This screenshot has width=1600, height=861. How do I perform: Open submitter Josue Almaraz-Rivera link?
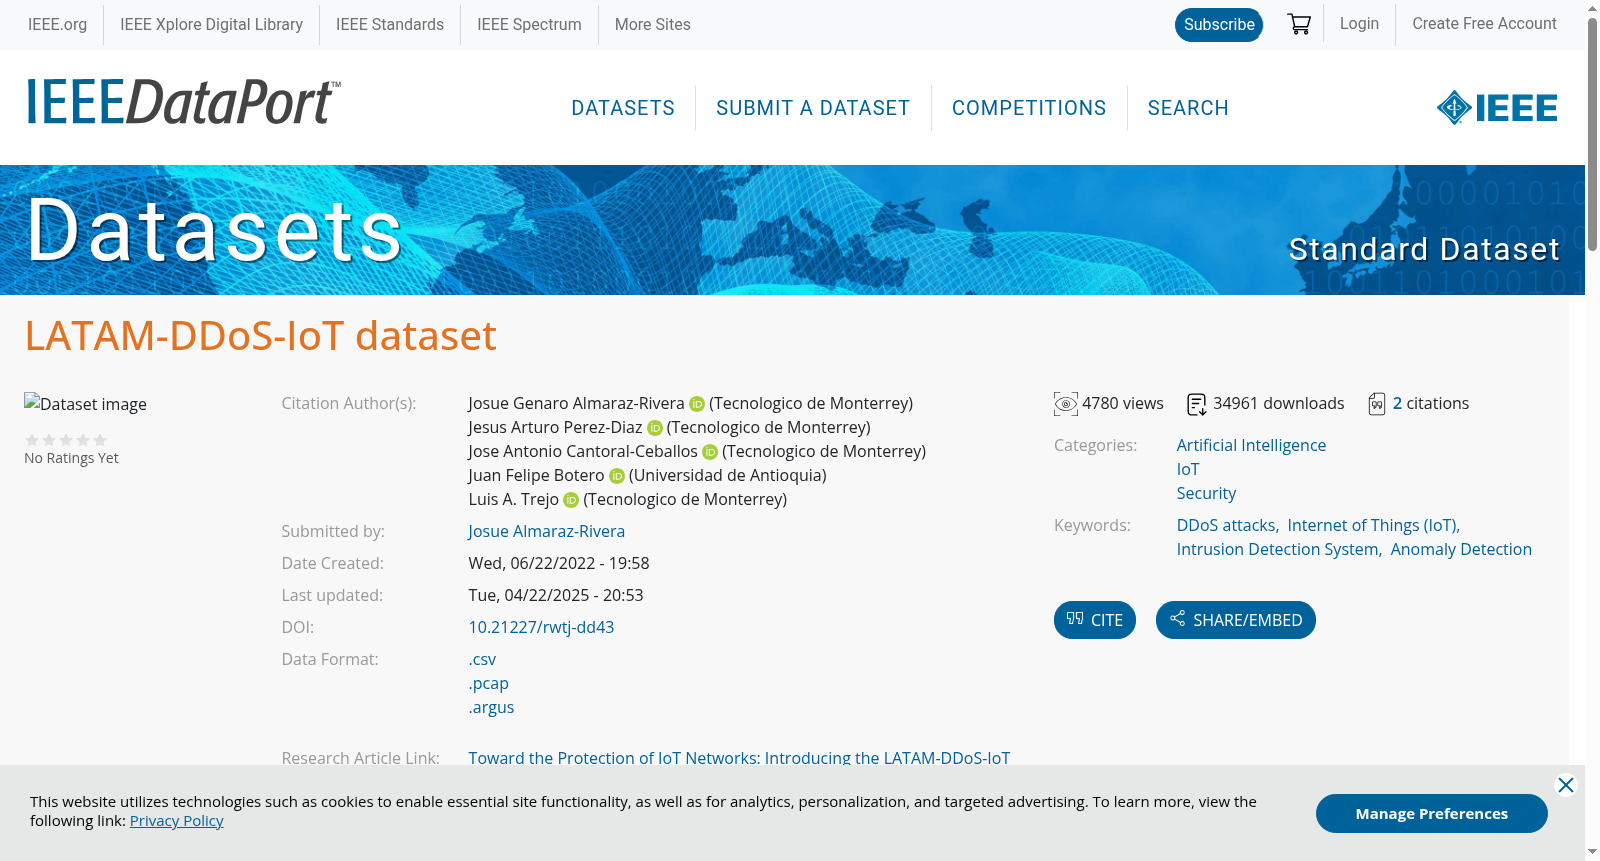[547, 532]
